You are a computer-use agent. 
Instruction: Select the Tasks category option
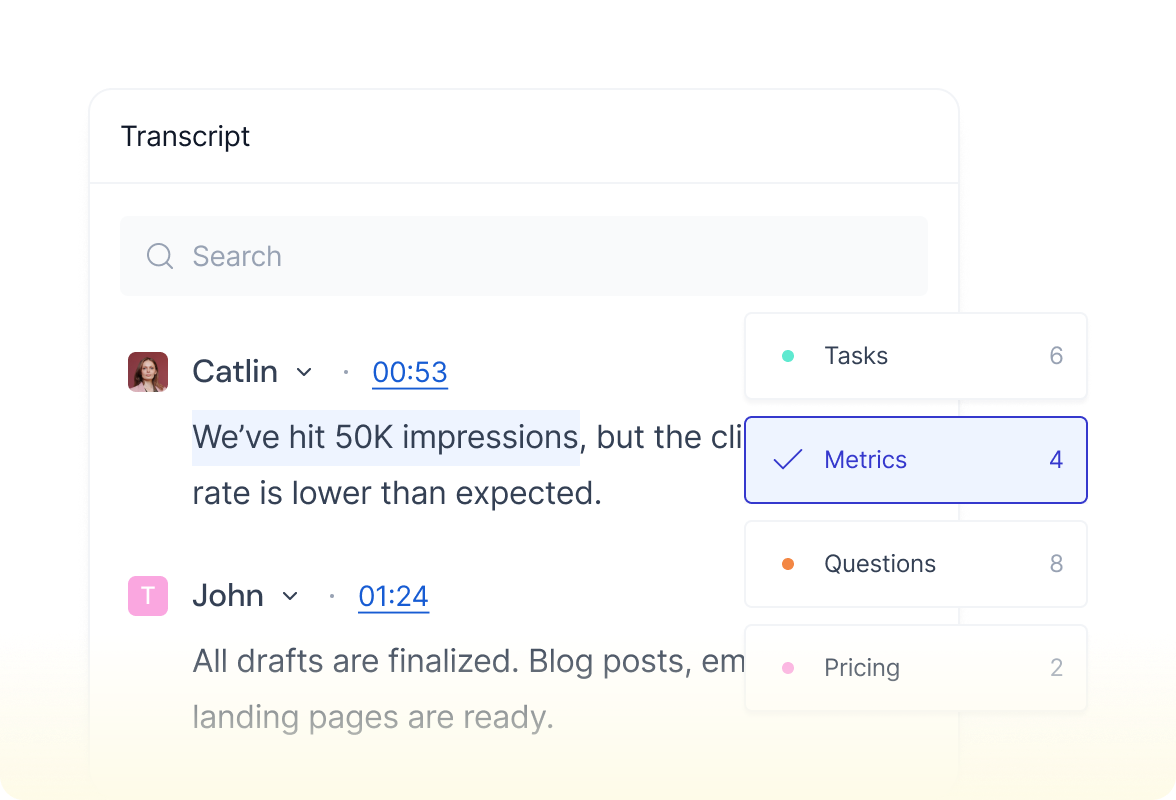tap(915, 356)
